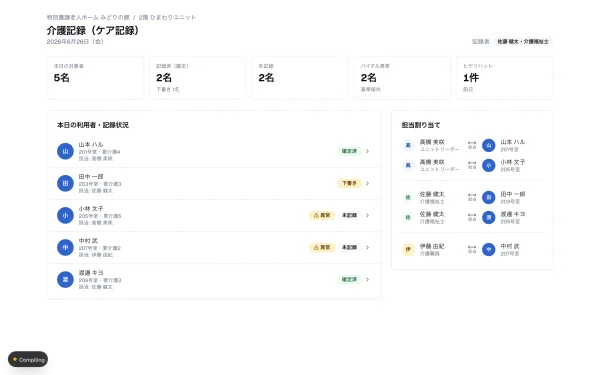Click 担当割り当て panel heading
This screenshot has width=600, height=375.
click(421, 125)
